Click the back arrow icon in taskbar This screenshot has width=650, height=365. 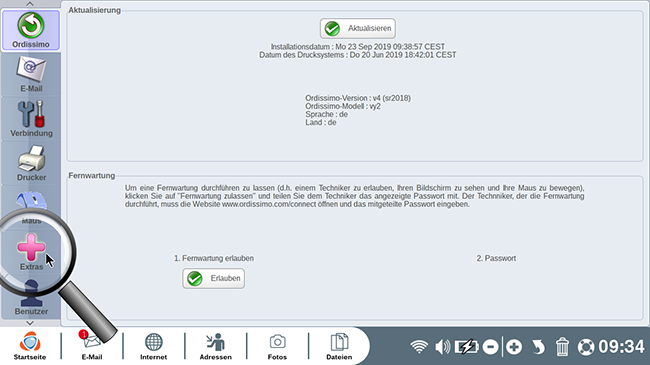pos(538,347)
